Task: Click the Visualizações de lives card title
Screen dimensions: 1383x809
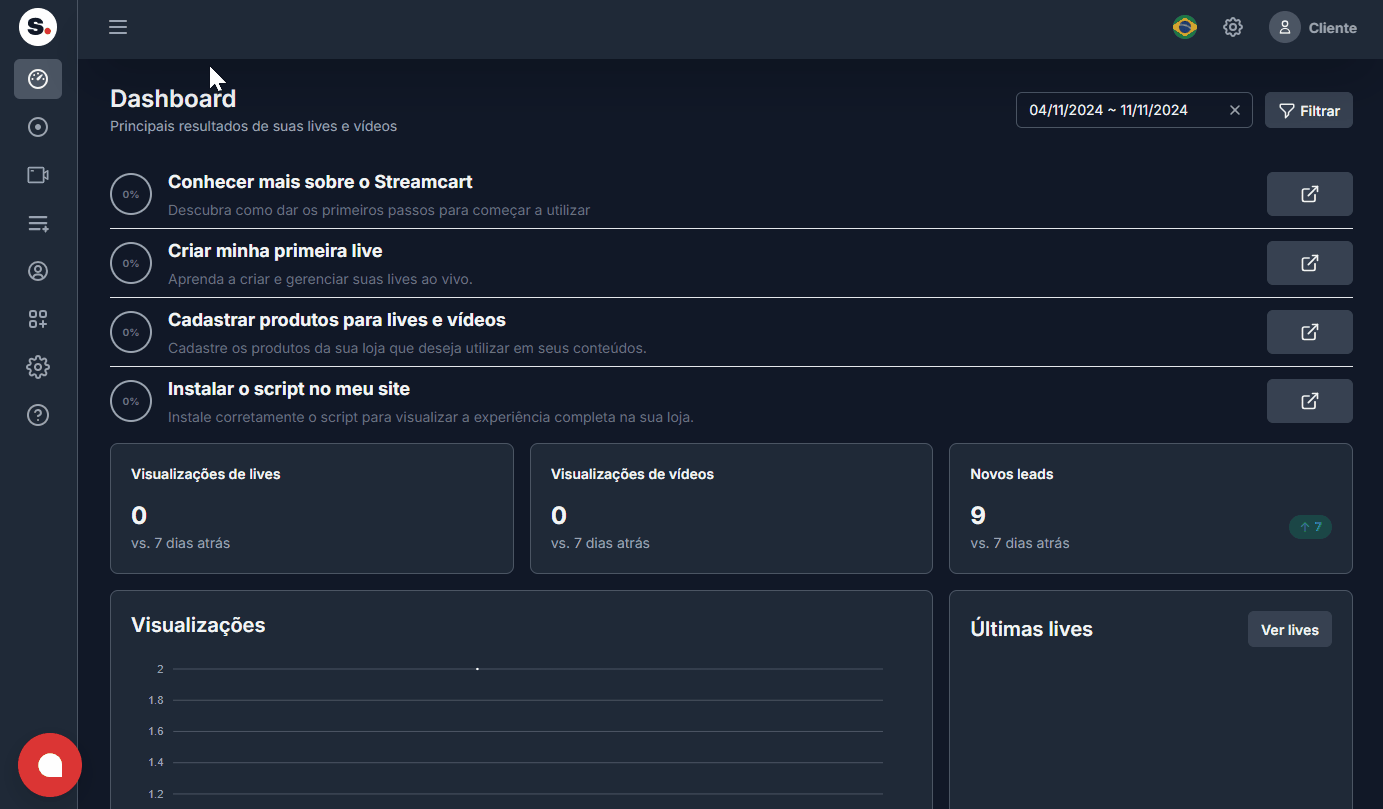Action: [206, 474]
